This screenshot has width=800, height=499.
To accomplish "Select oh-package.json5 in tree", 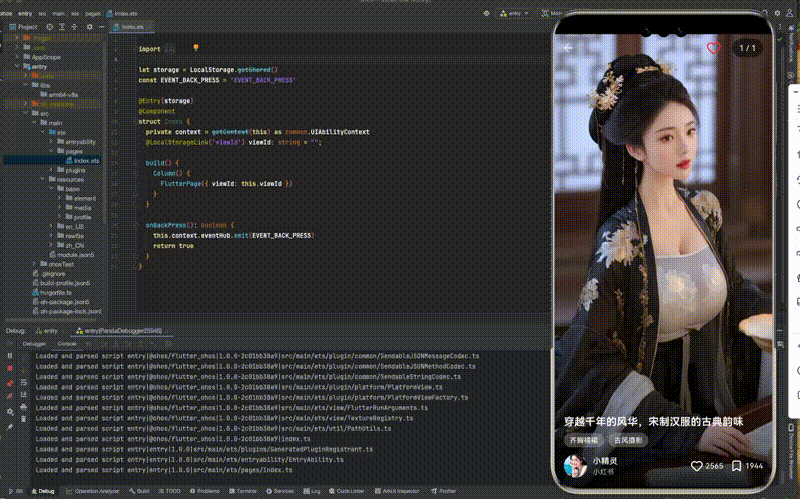I will pyautogui.click(x=60, y=302).
